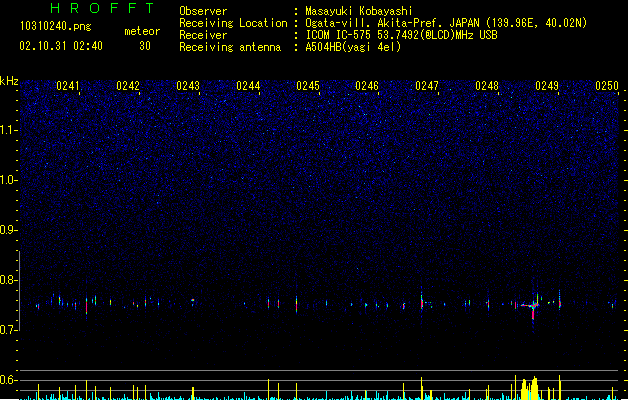
Task: Click the 0.8 kHz frequency tick label
Action: [9, 280]
